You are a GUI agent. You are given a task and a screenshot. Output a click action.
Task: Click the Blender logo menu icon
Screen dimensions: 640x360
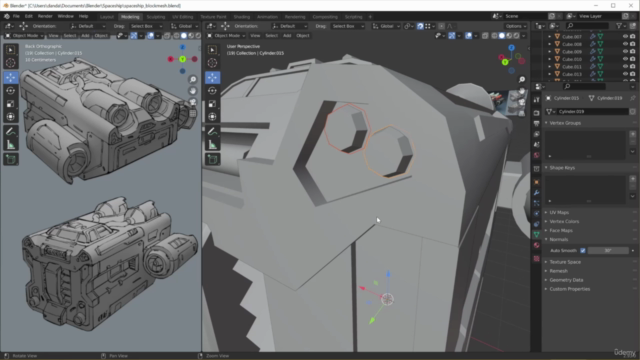point(7,16)
